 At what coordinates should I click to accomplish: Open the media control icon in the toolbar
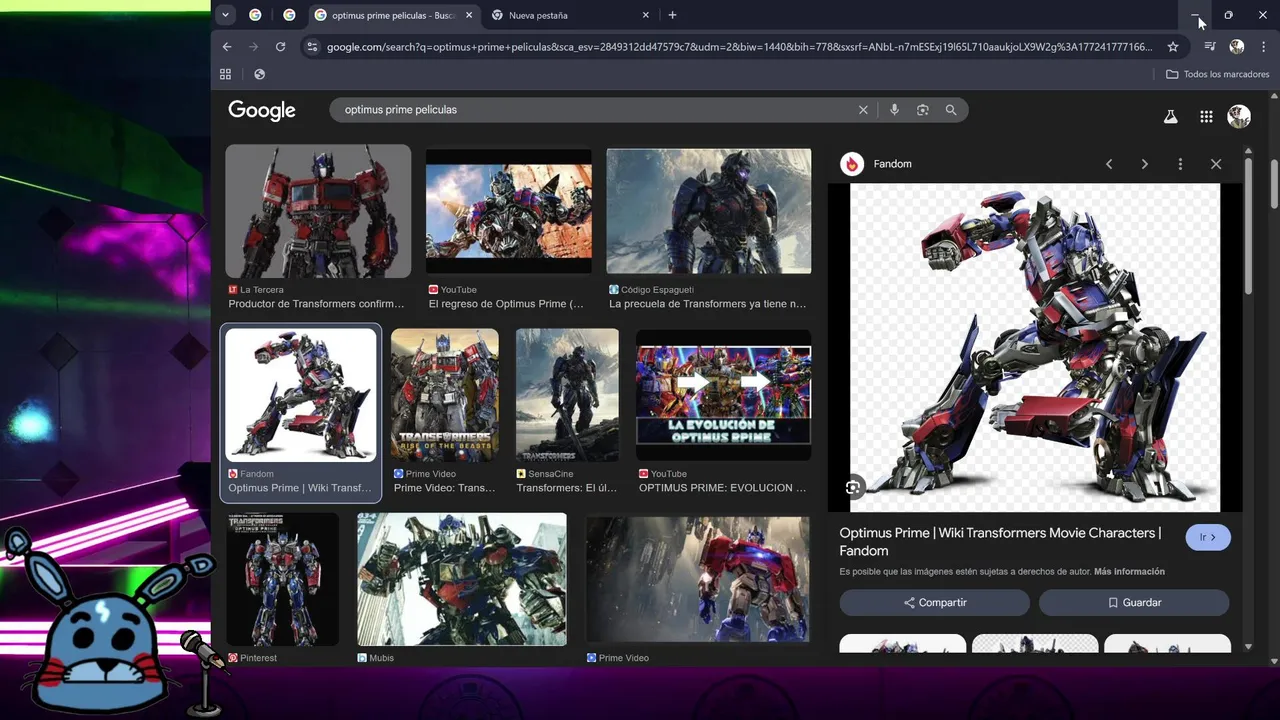[x=1210, y=47]
